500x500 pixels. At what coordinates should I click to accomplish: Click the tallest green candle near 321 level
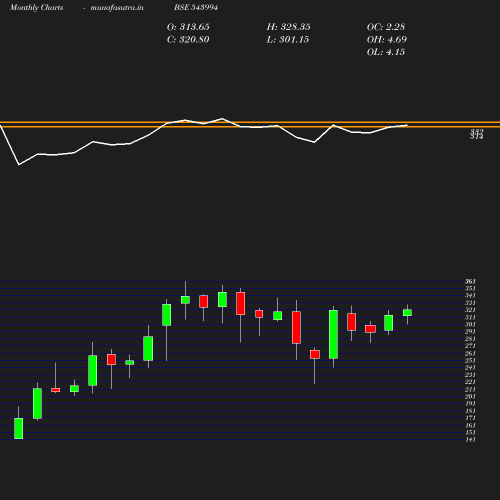coord(333,334)
